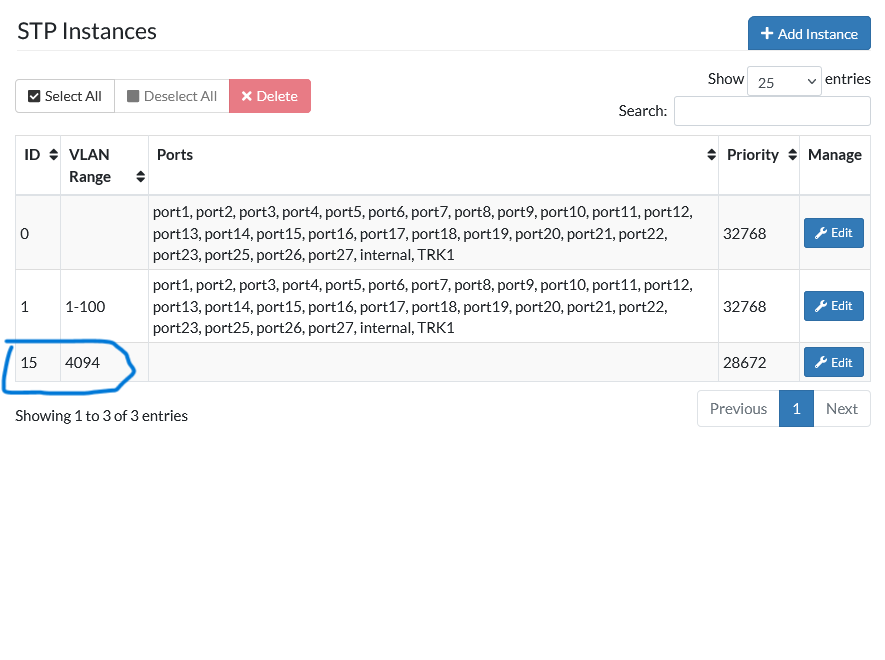Edit STP instance 15 wrench button
The image size is (885, 660).
click(833, 362)
